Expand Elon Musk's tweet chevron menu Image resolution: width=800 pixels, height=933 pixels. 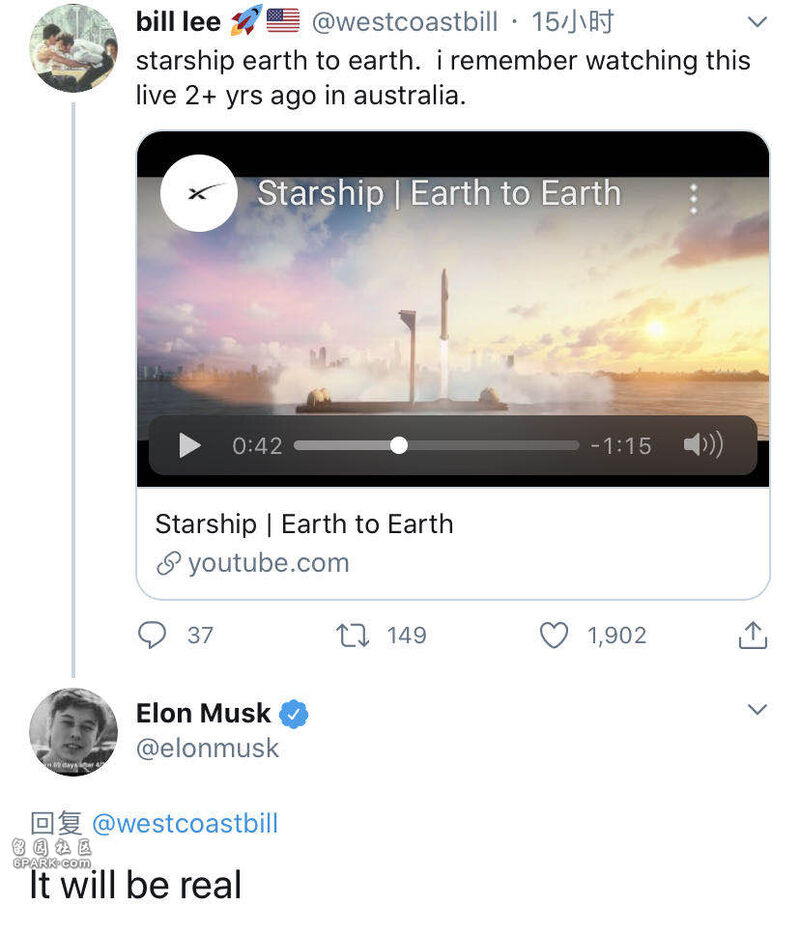pos(757,709)
